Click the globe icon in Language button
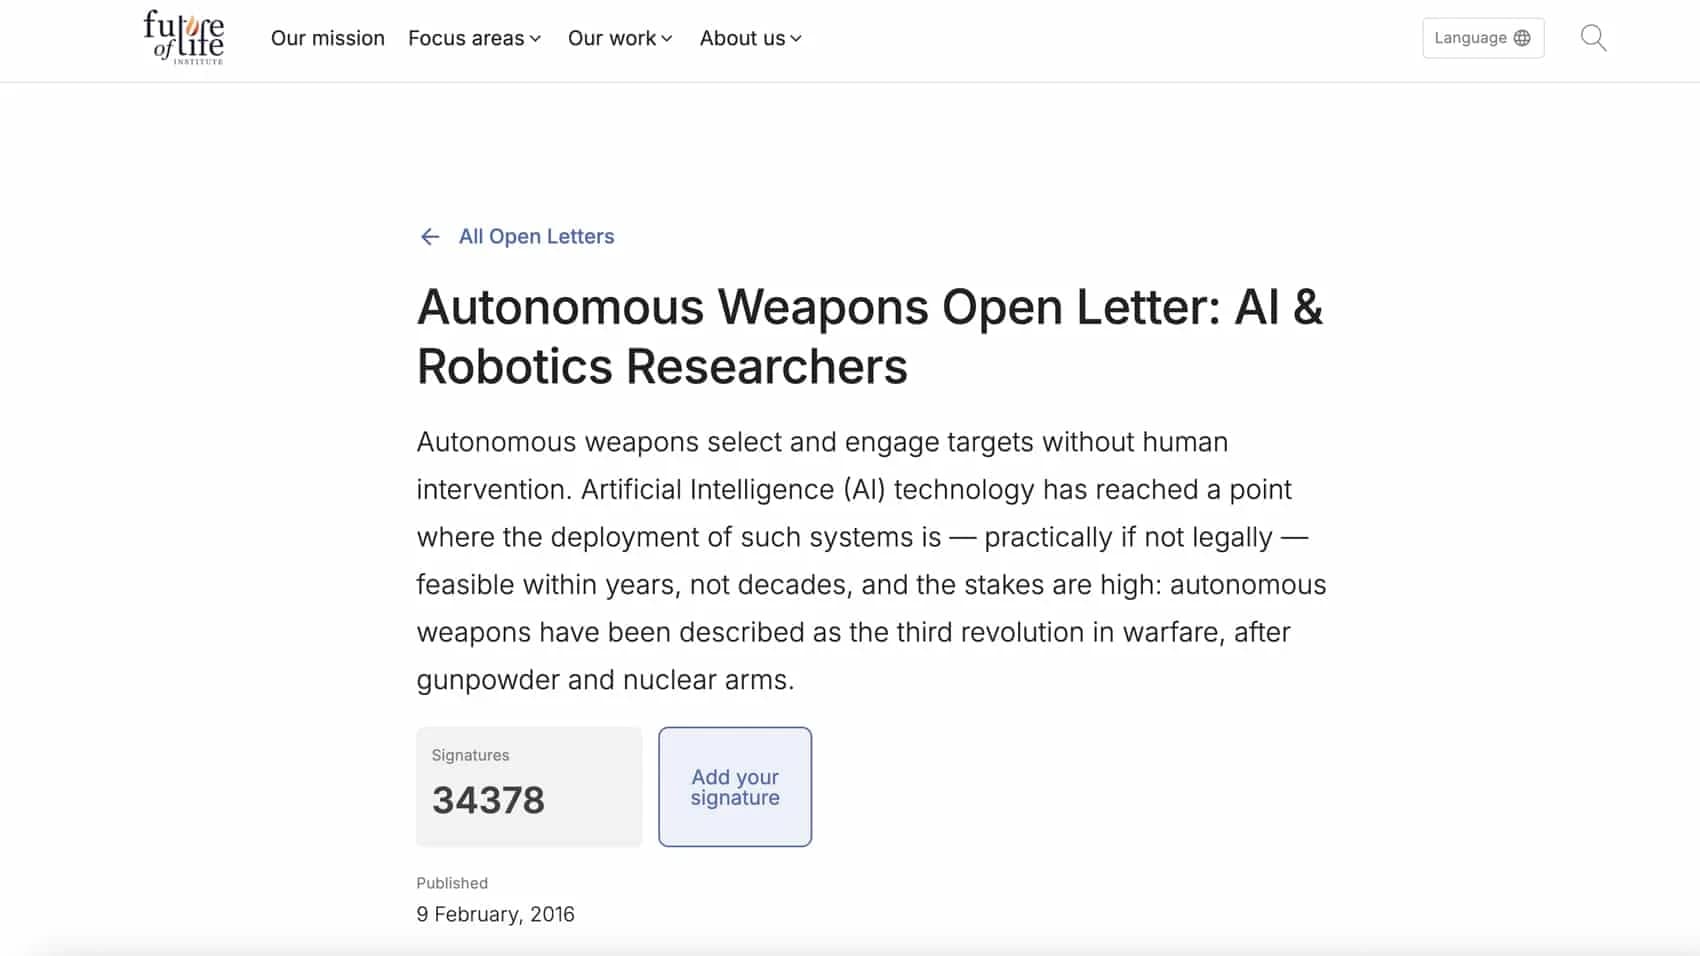Viewport: 1700px width, 956px height. coord(1522,38)
